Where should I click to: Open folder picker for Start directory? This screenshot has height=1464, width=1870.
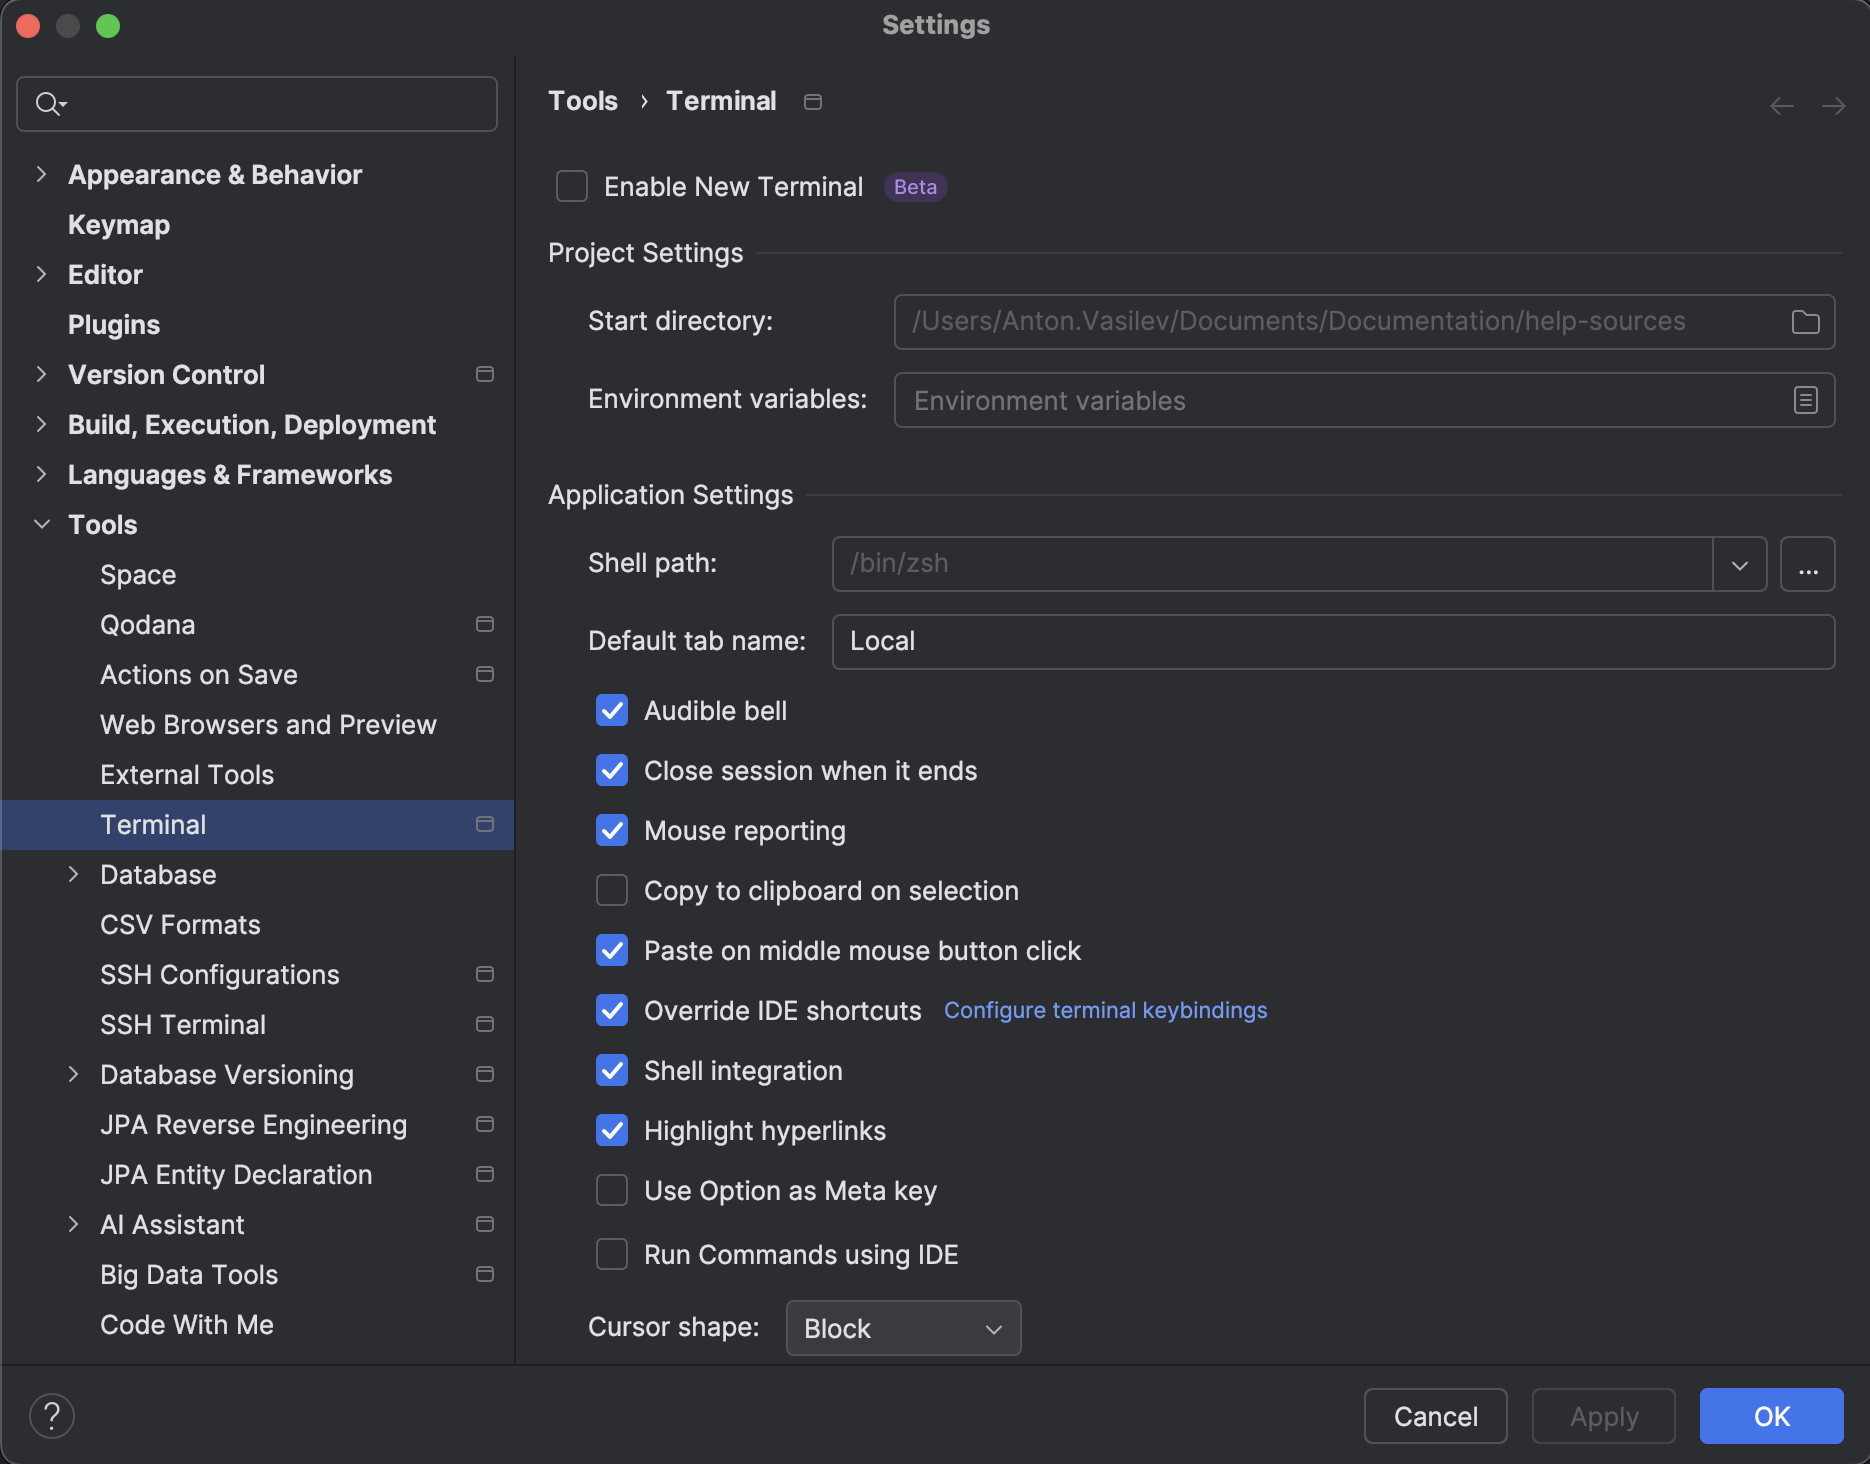click(x=1805, y=322)
